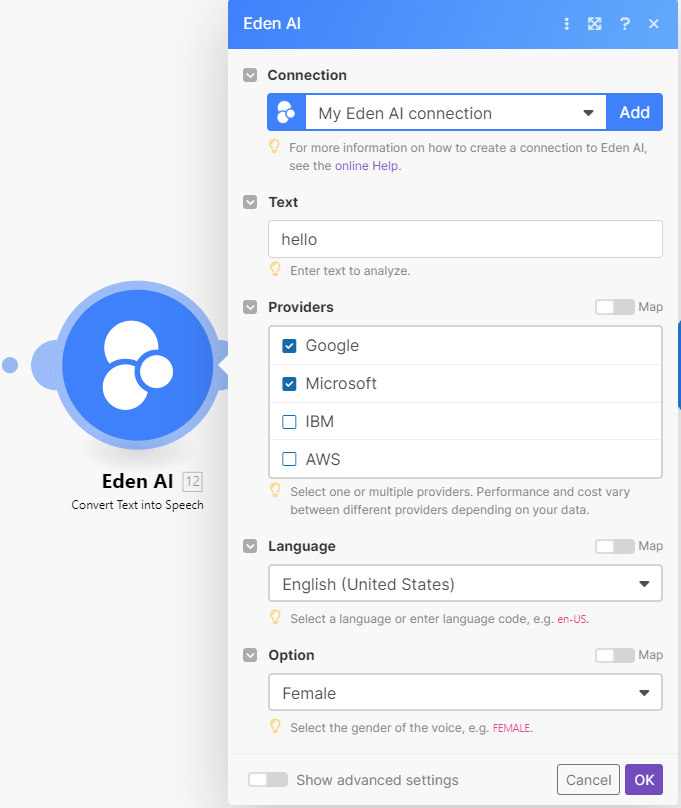This screenshot has width=681, height=808.
Task: Click the Option section label
Action: (x=292, y=655)
